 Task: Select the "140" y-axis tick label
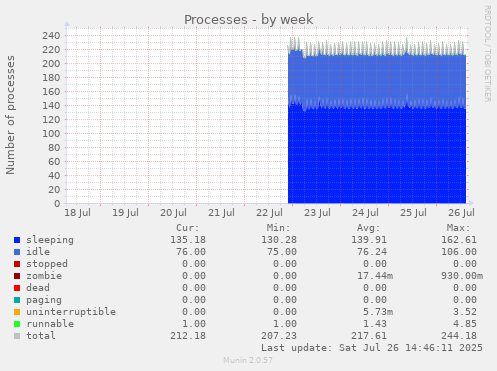(51, 106)
